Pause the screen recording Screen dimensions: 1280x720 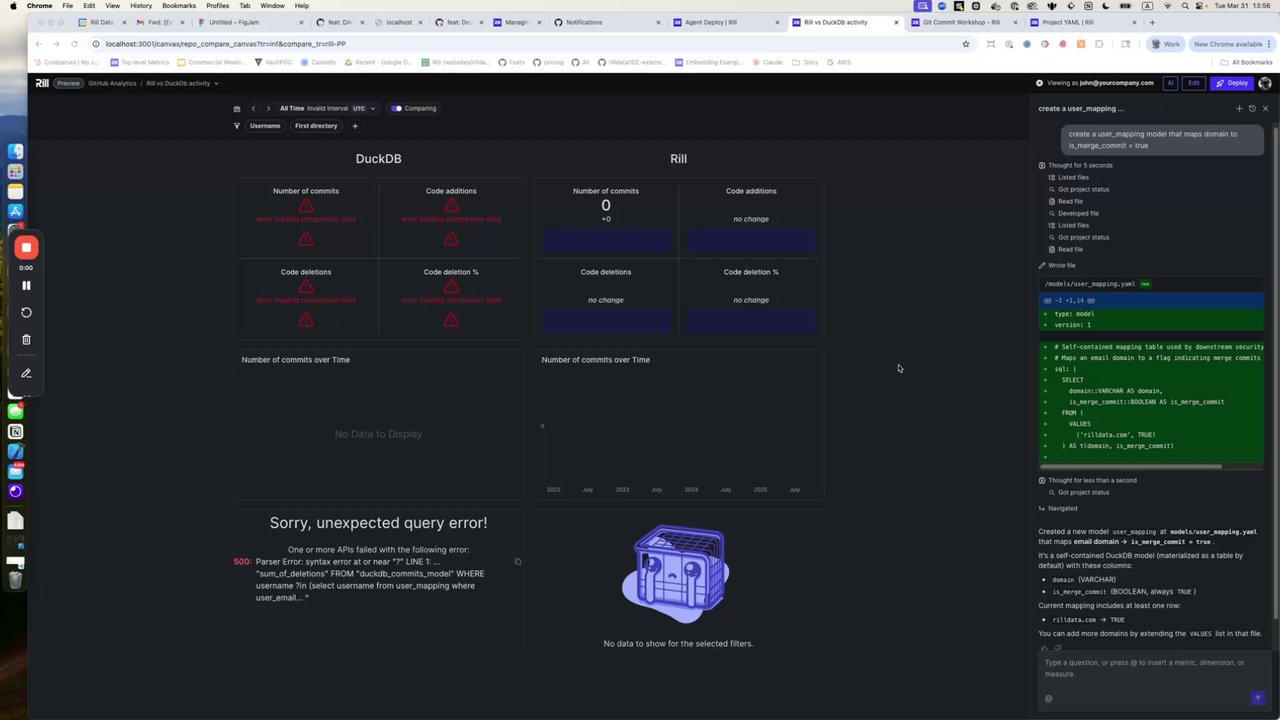[26, 285]
